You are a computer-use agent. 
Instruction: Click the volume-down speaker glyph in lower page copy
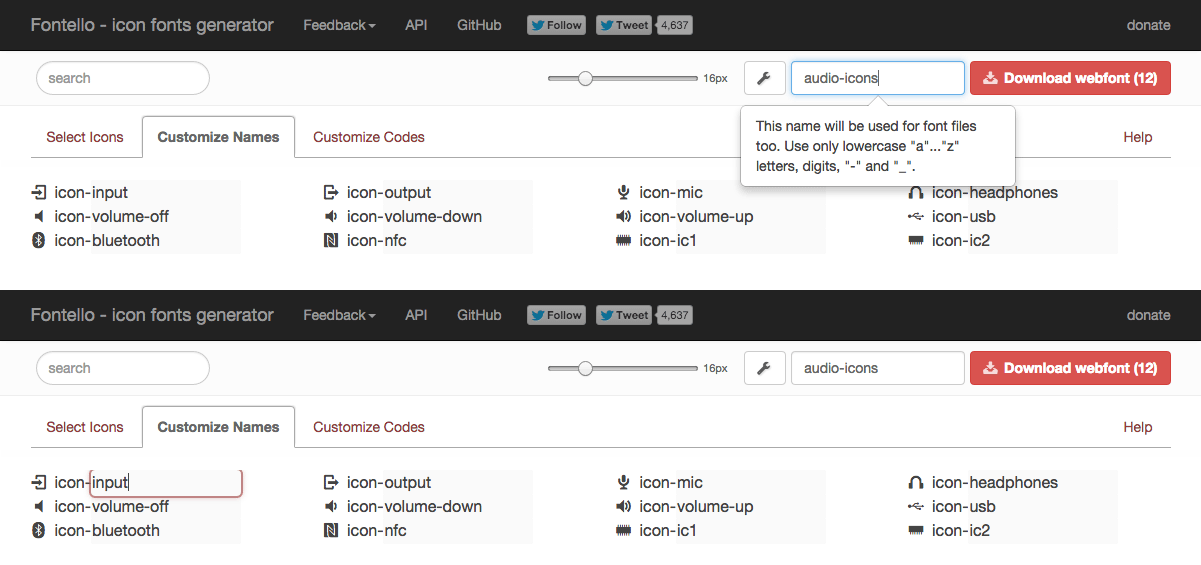[x=332, y=507]
